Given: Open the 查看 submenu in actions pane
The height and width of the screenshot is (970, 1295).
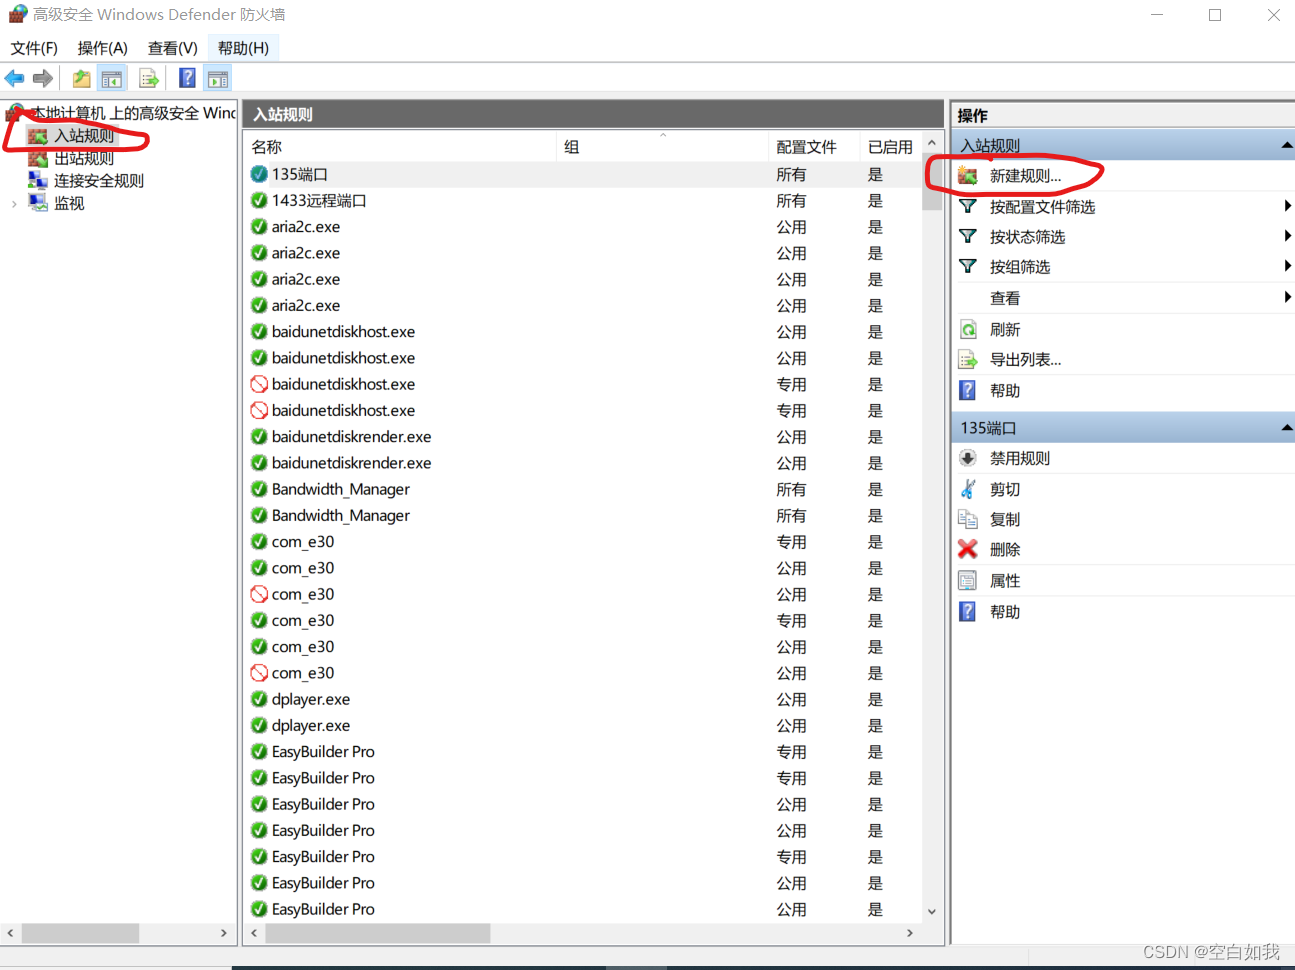Looking at the screenshot, I should pos(1005,298).
